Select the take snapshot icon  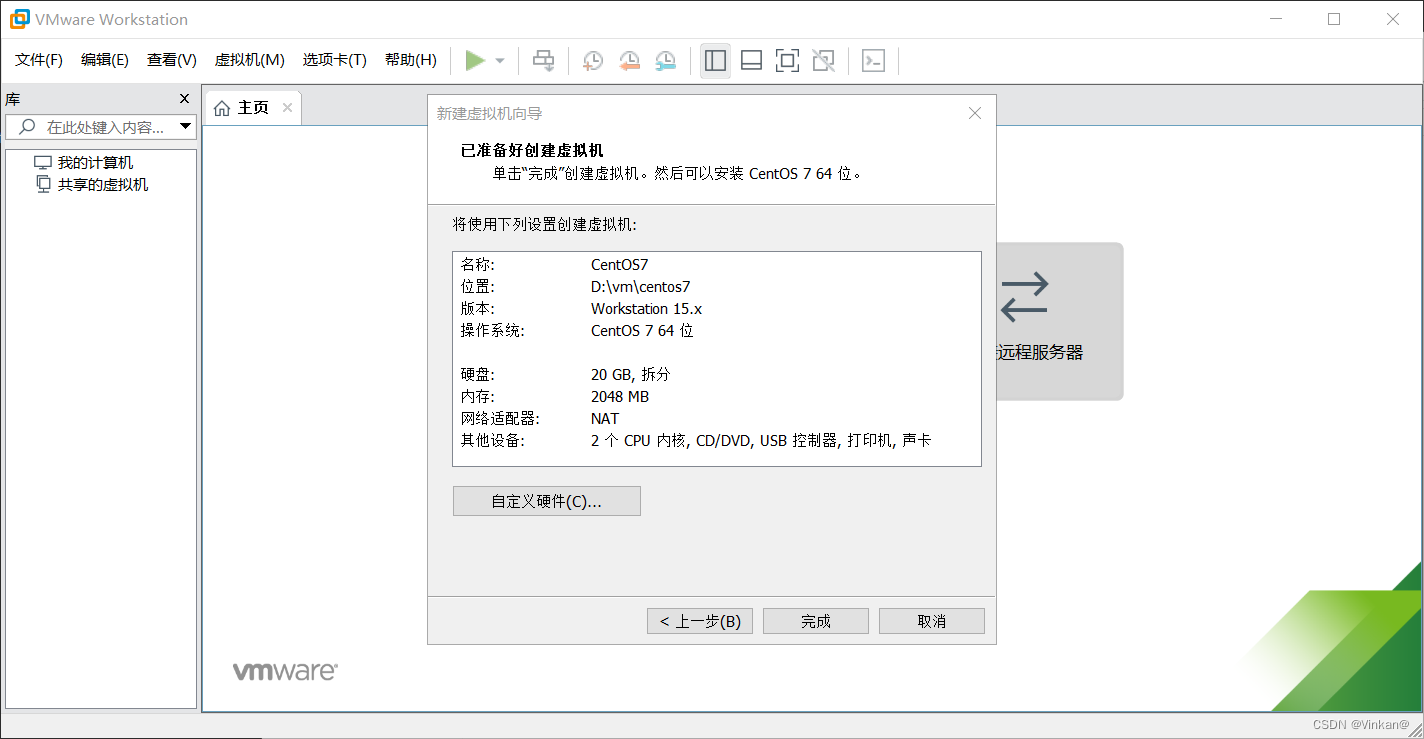point(592,60)
